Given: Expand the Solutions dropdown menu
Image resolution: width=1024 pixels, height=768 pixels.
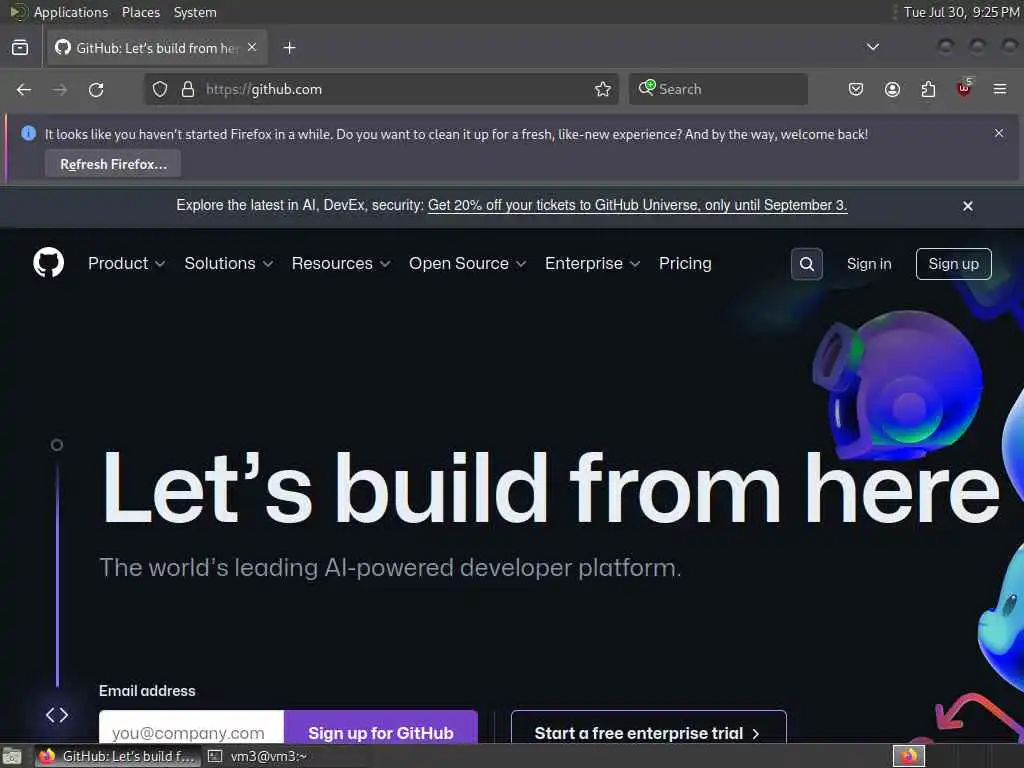Looking at the screenshot, I should 229,263.
